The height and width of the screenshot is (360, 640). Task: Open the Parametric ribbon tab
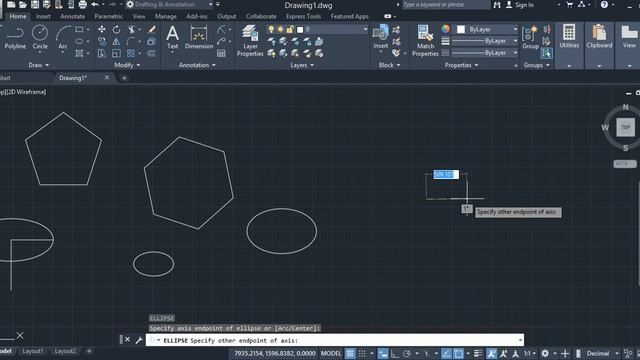point(108,16)
